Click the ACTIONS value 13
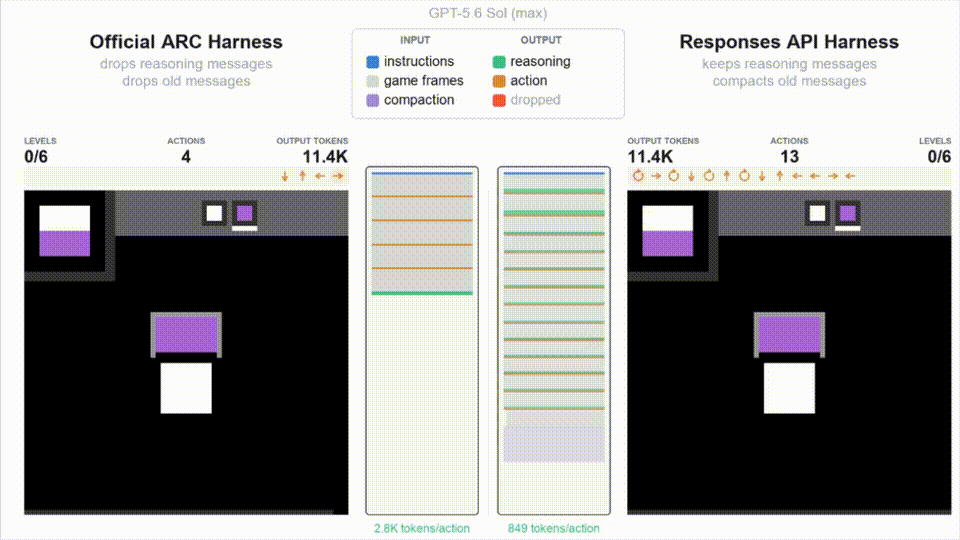Viewport: 960px width, 540px height. pyautogui.click(x=789, y=157)
